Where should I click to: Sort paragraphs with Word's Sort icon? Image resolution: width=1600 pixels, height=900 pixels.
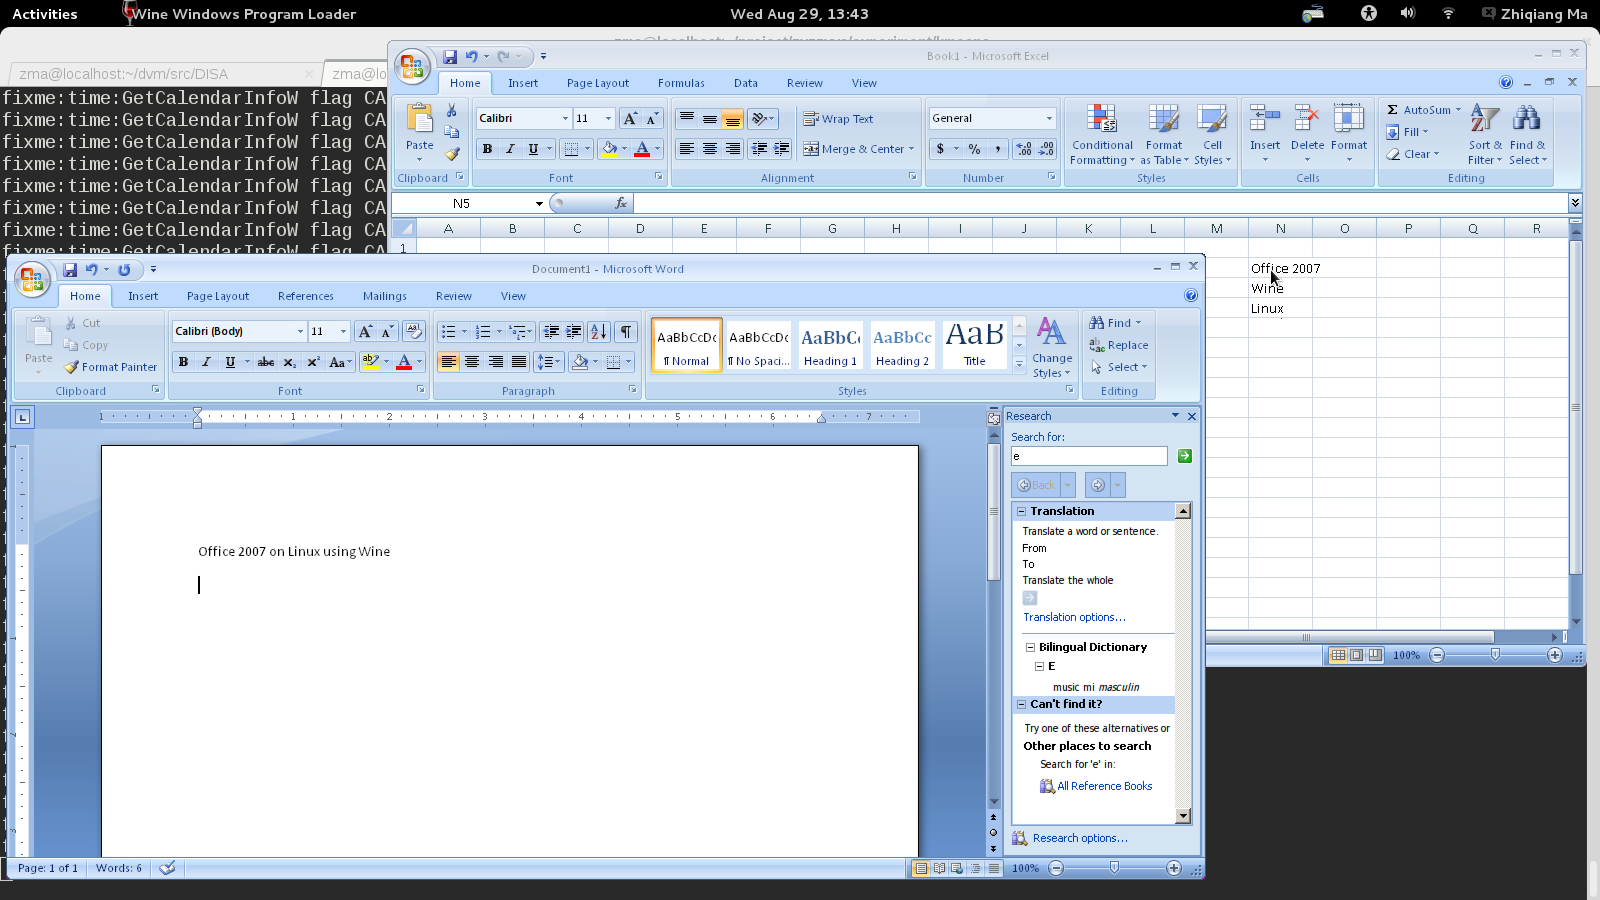coord(598,331)
